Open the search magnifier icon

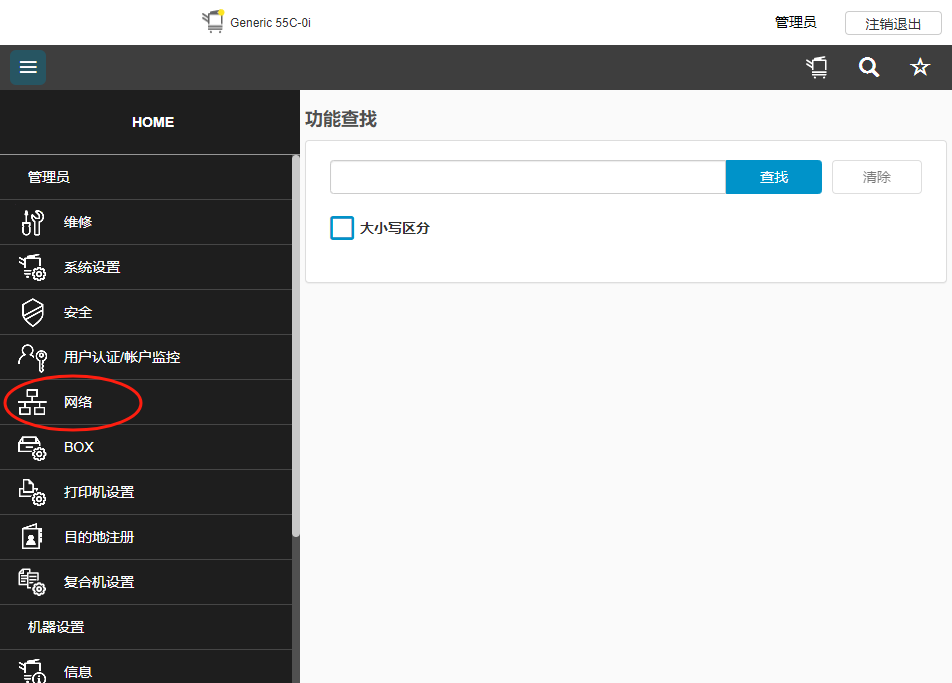(869, 67)
